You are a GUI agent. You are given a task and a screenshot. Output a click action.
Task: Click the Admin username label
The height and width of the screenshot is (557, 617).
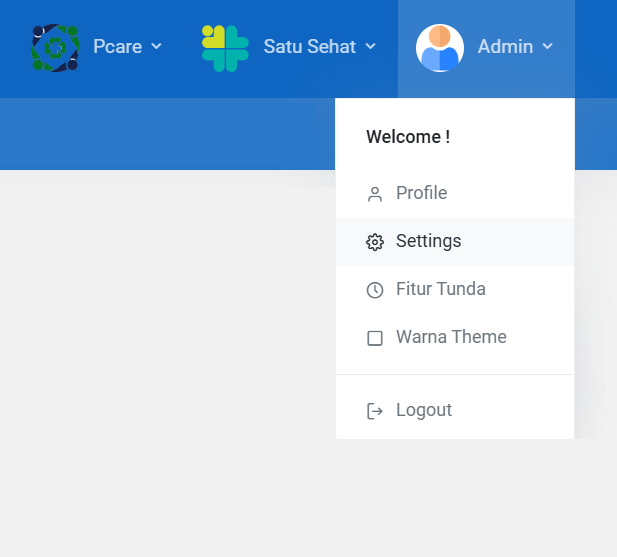coord(505,46)
